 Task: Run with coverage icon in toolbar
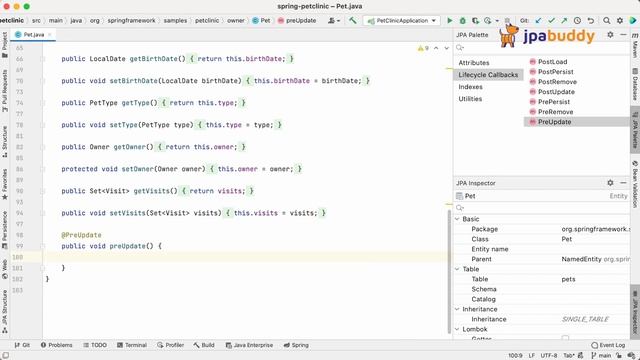tap(475, 20)
